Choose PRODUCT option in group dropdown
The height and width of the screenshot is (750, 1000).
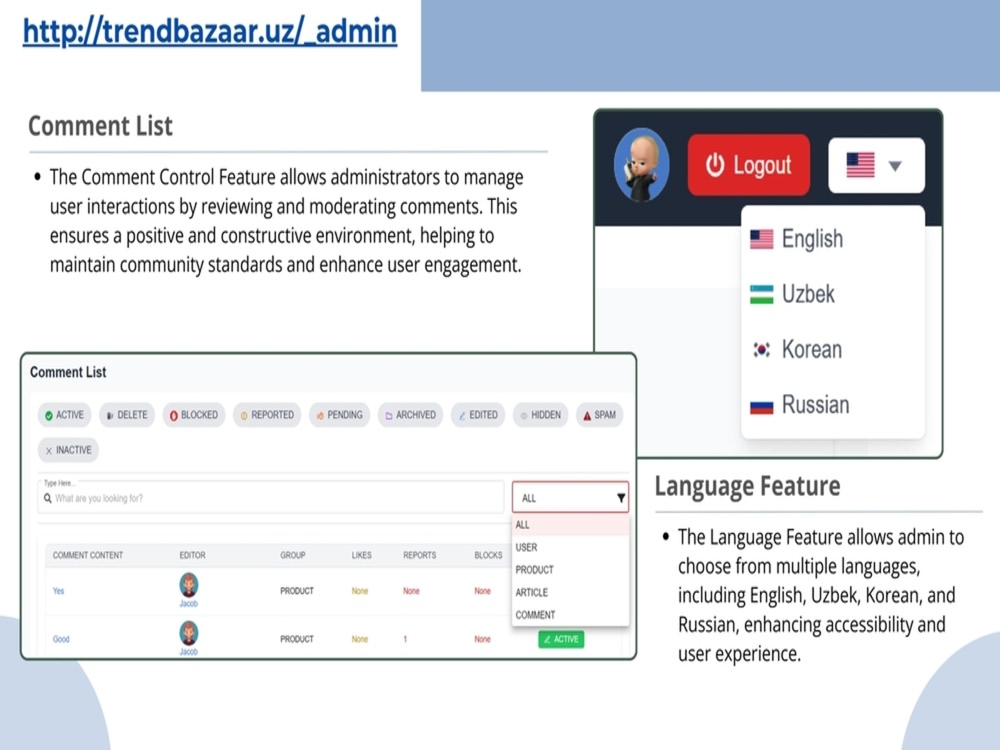coord(570,570)
